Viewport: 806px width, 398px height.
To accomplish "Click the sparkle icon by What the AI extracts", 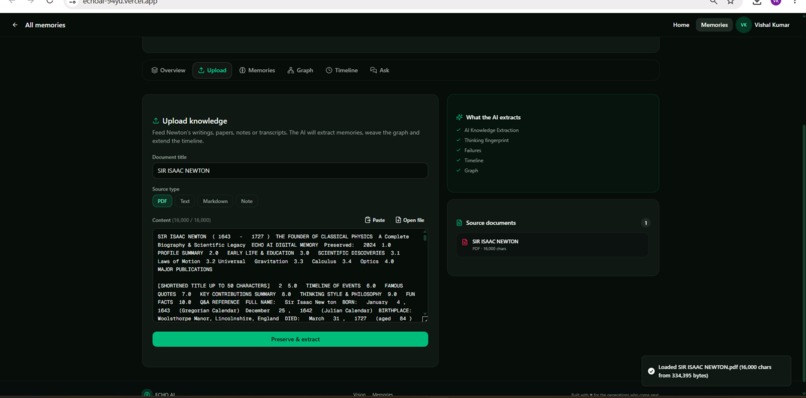I will (459, 117).
